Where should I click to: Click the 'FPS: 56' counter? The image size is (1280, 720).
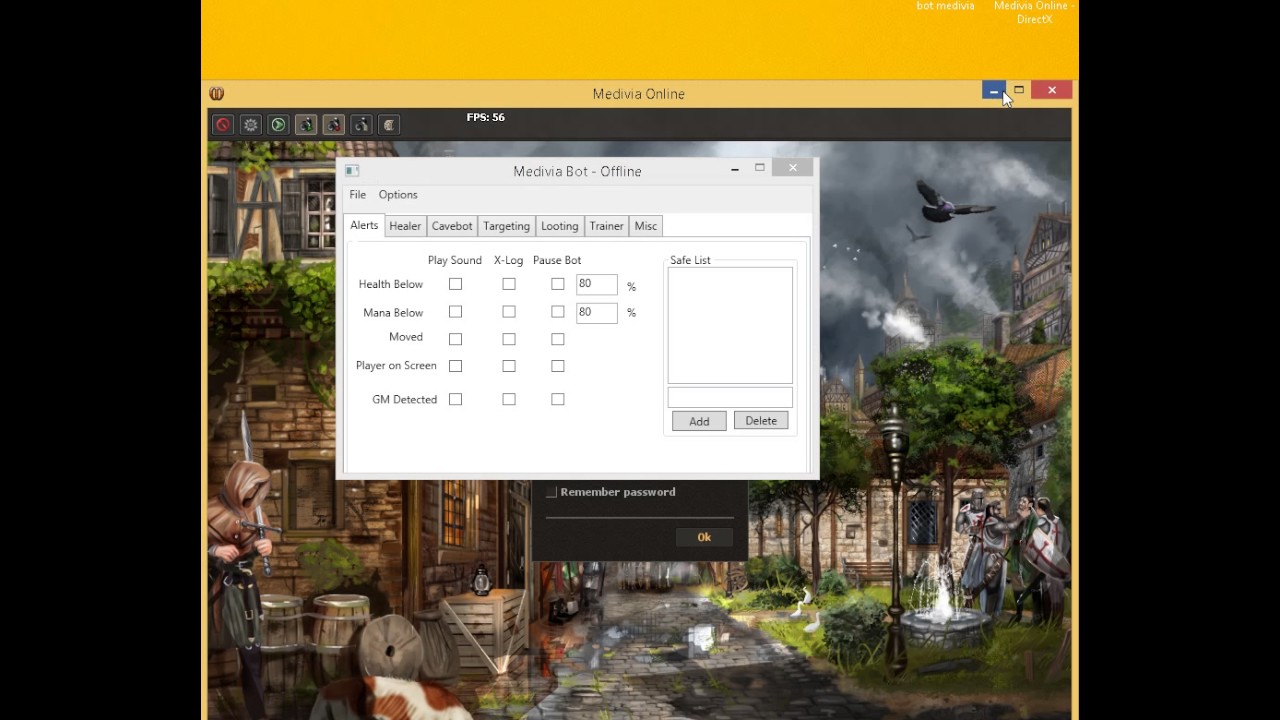(x=485, y=117)
